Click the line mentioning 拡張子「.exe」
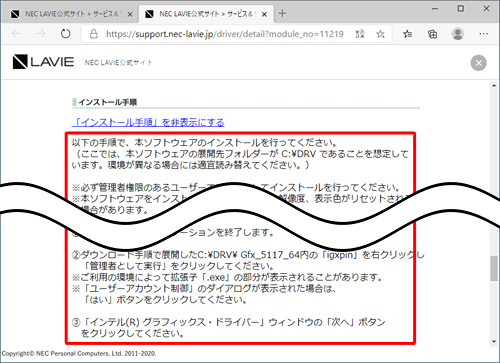 (x=227, y=277)
